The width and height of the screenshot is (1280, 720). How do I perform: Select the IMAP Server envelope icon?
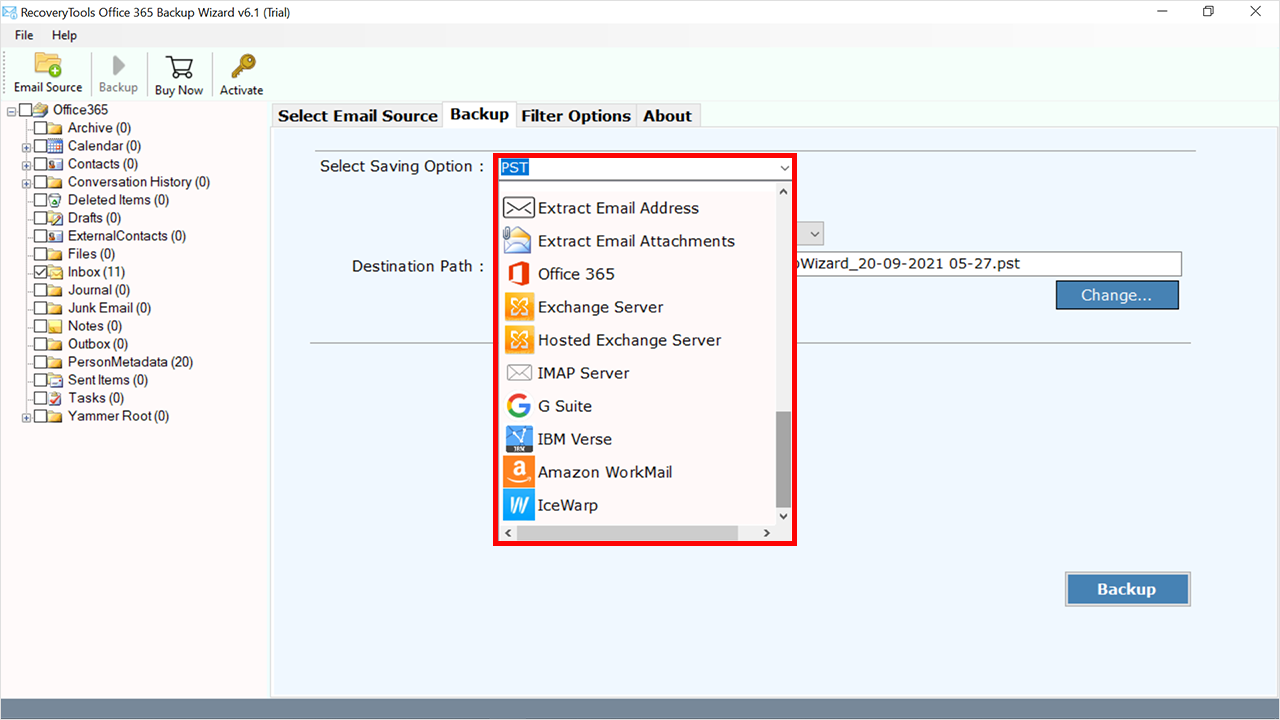pyautogui.click(x=519, y=373)
